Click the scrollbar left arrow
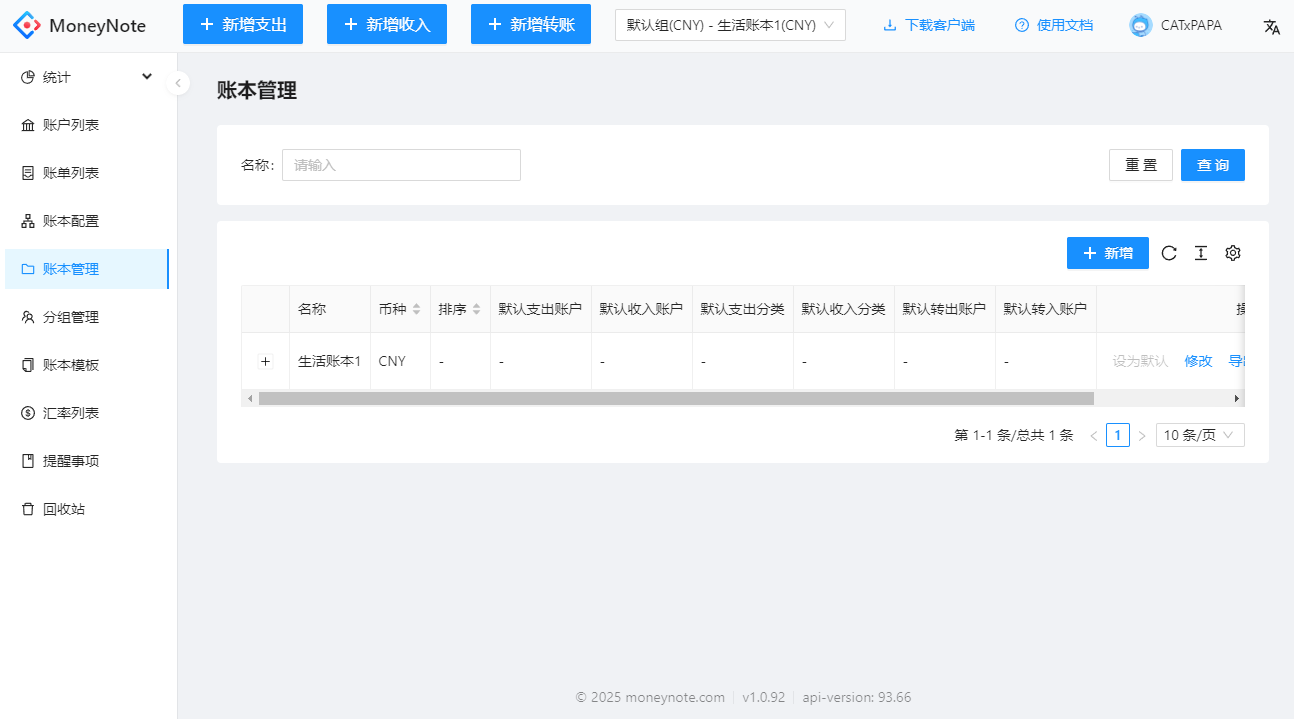Image resolution: width=1294 pixels, height=719 pixels. click(250, 398)
